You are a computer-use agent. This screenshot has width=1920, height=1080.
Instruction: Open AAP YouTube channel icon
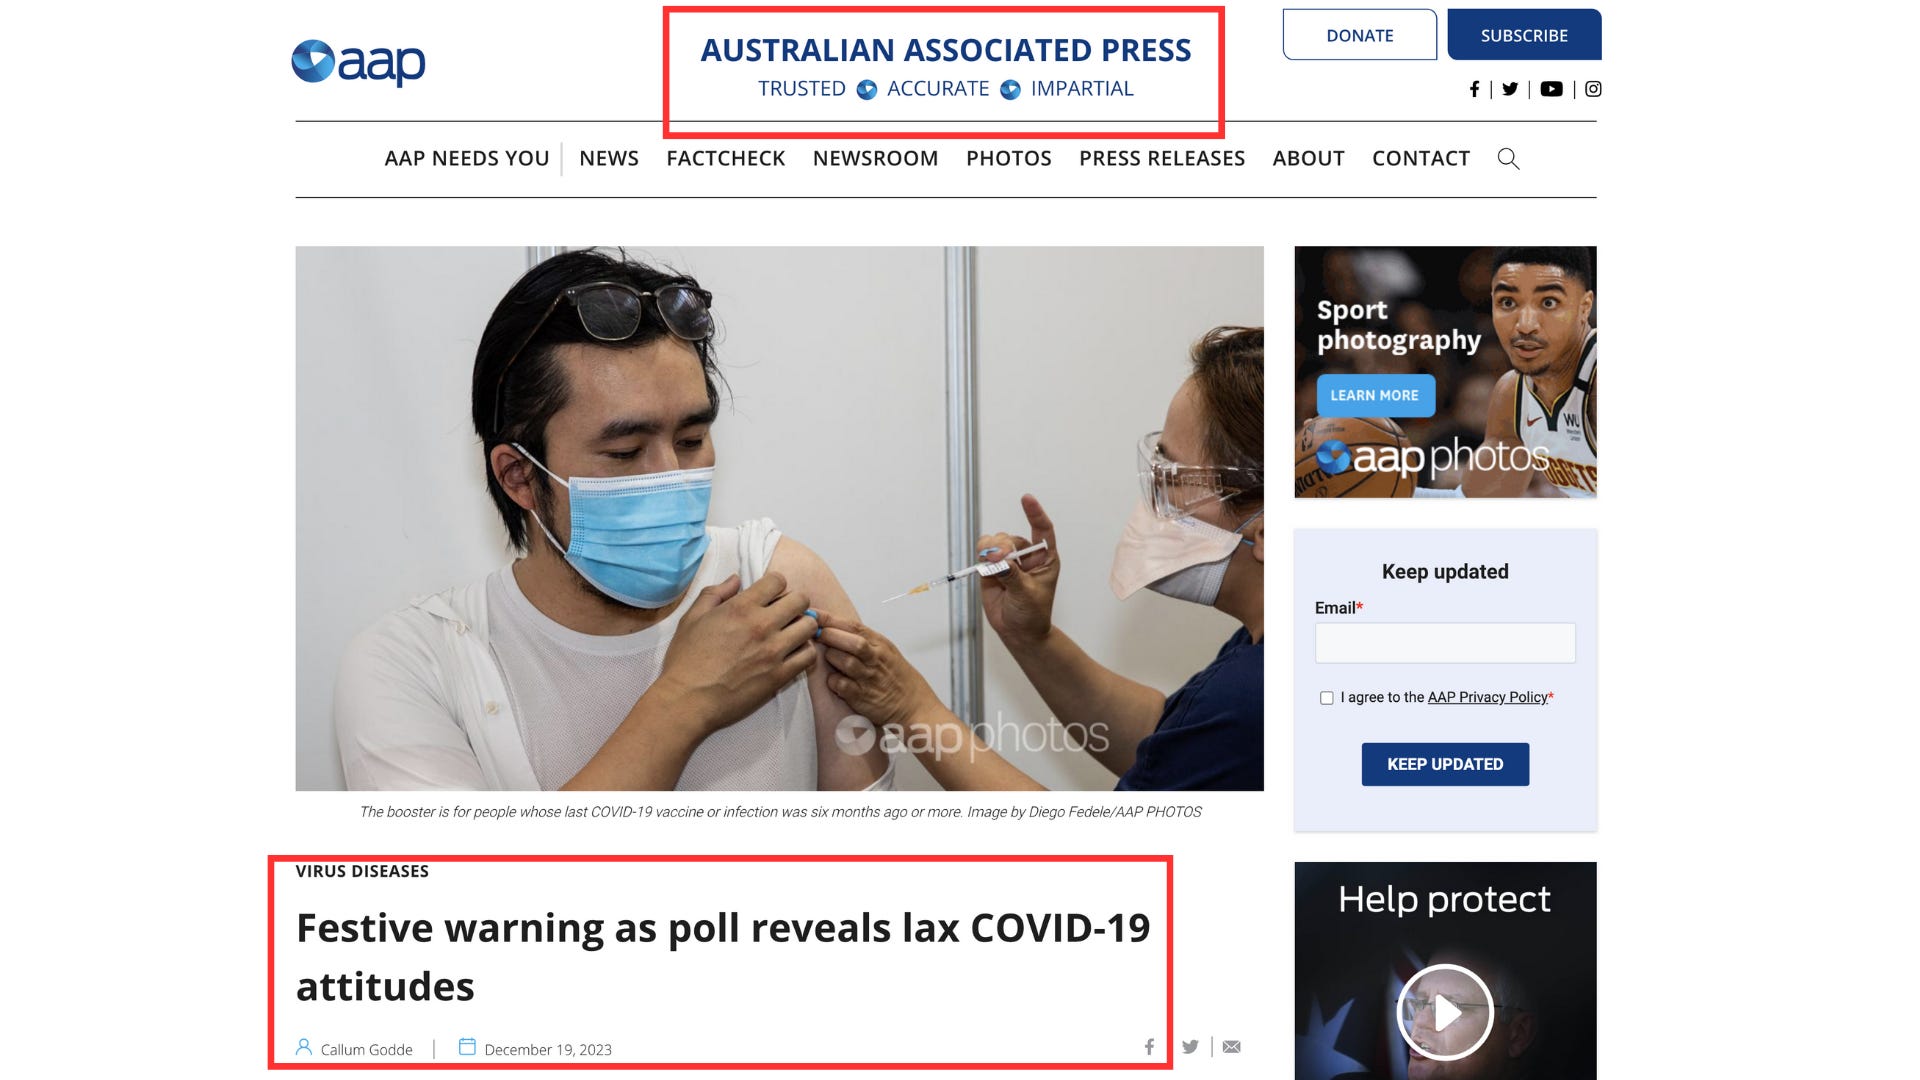(1551, 89)
